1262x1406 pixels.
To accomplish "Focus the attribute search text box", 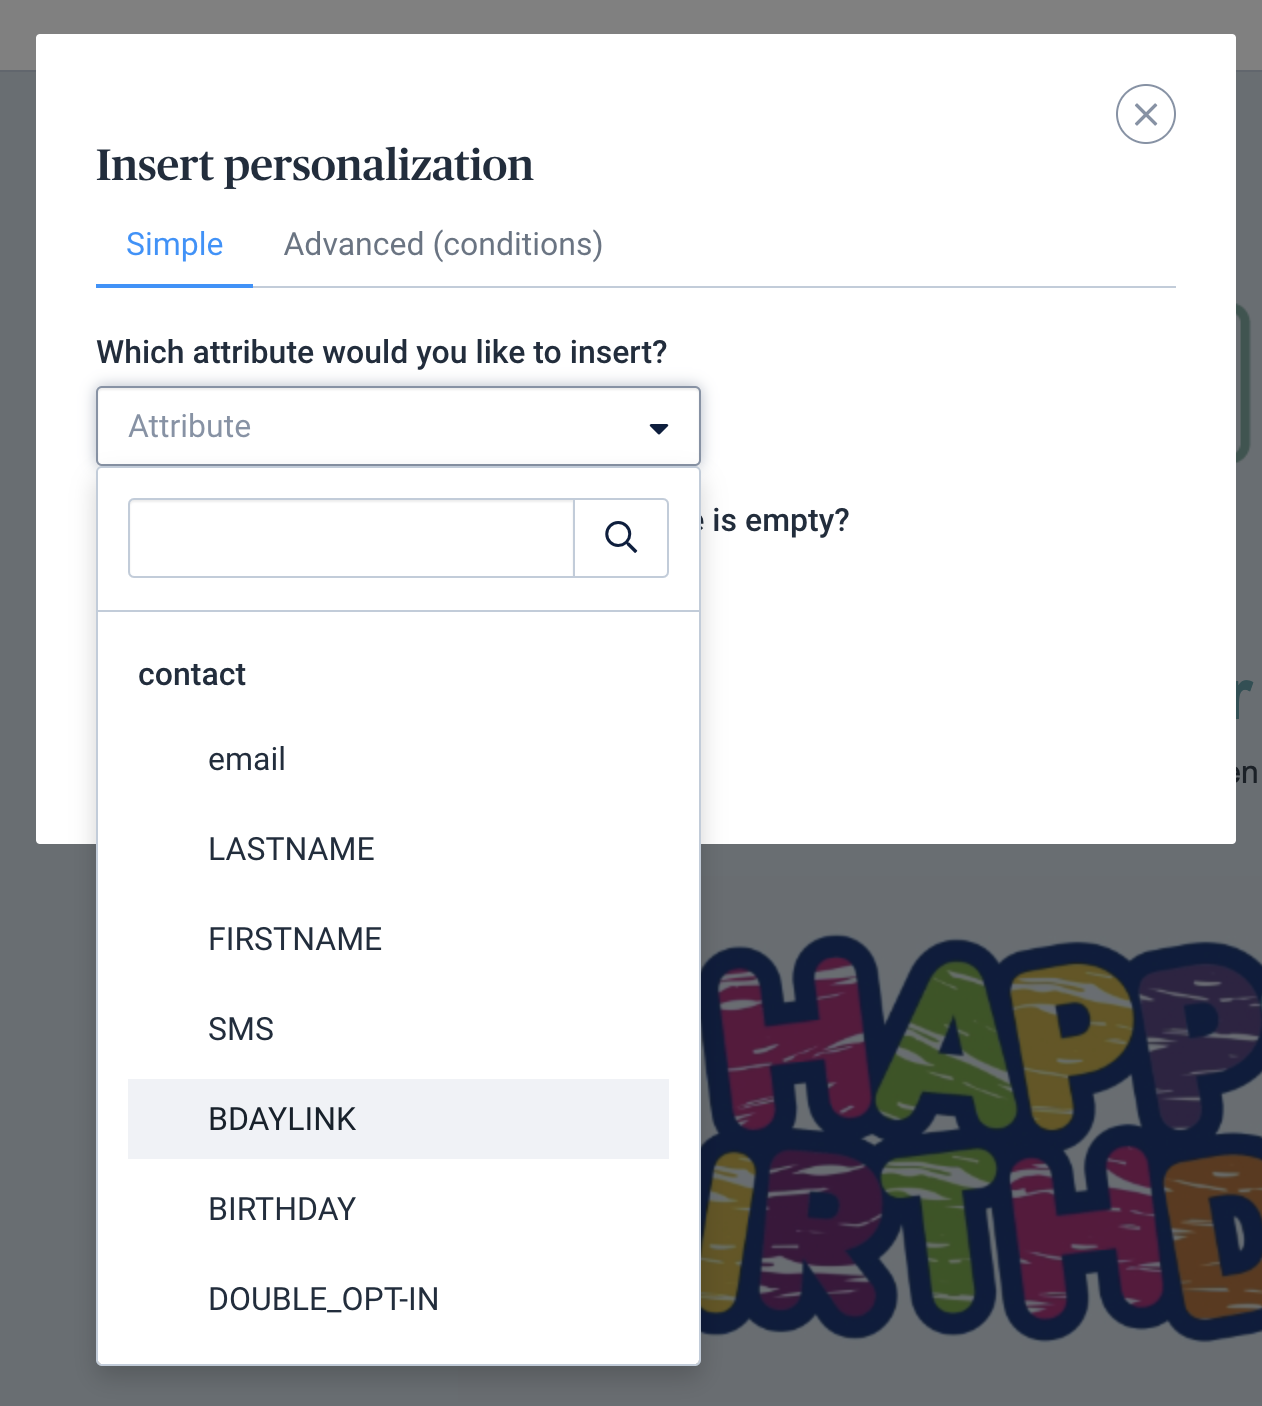I will tap(351, 538).
